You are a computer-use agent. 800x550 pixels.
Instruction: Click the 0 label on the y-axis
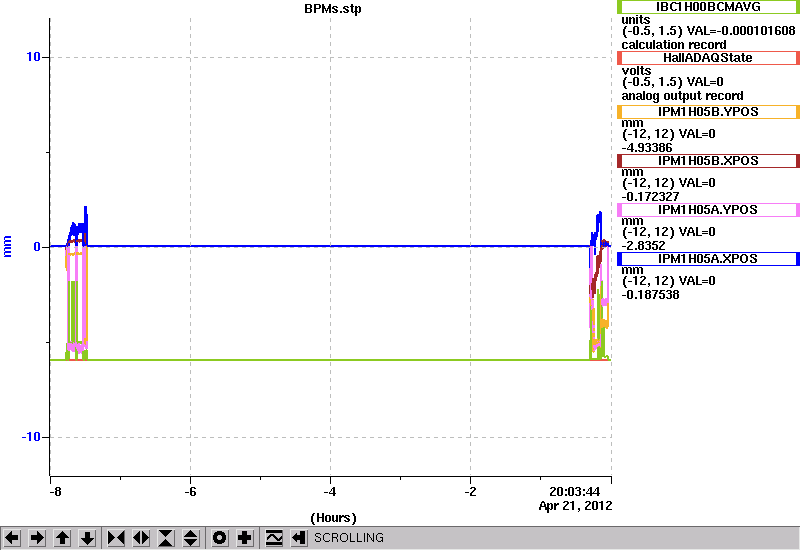click(x=37, y=247)
